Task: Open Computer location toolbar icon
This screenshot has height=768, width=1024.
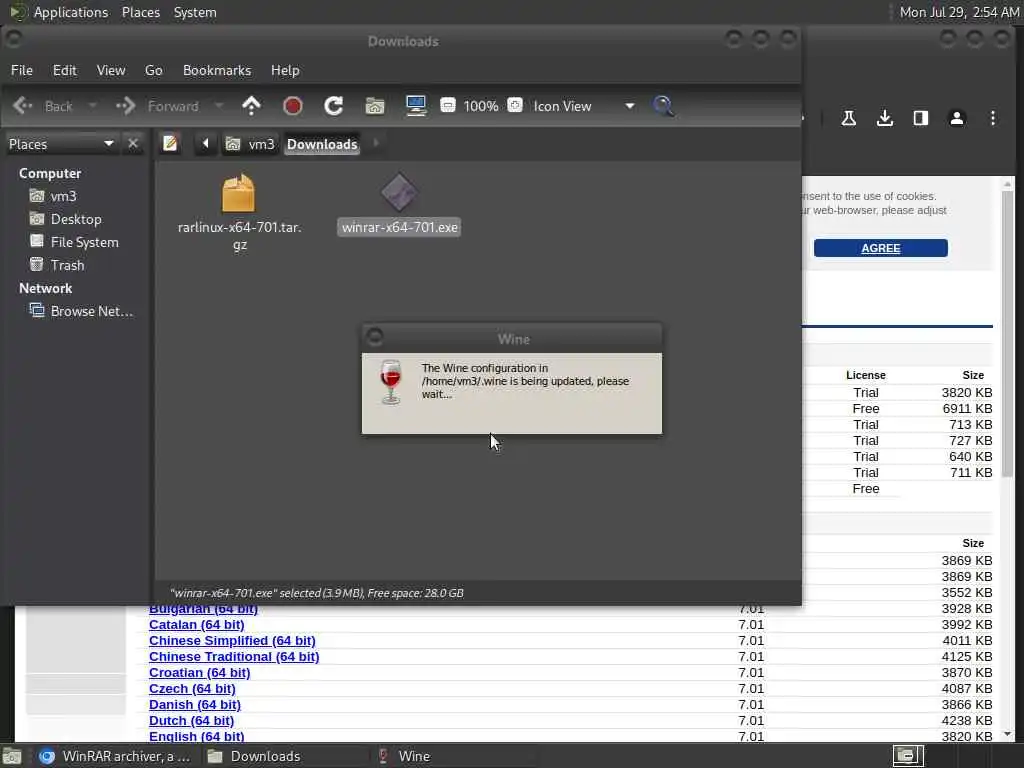Action: tap(416, 106)
